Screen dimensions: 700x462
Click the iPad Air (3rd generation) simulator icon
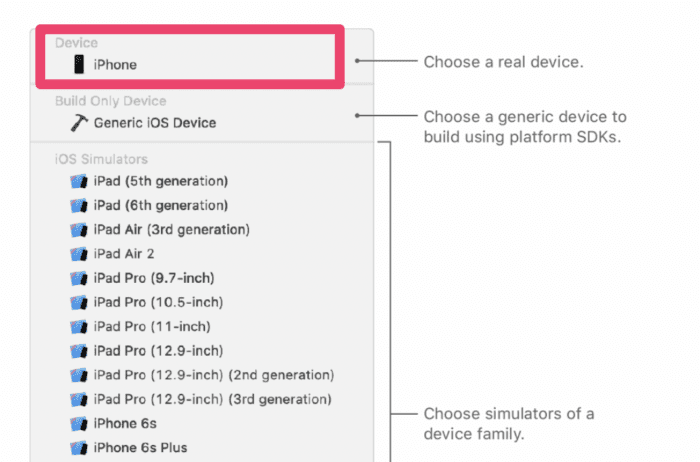(x=79, y=230)
